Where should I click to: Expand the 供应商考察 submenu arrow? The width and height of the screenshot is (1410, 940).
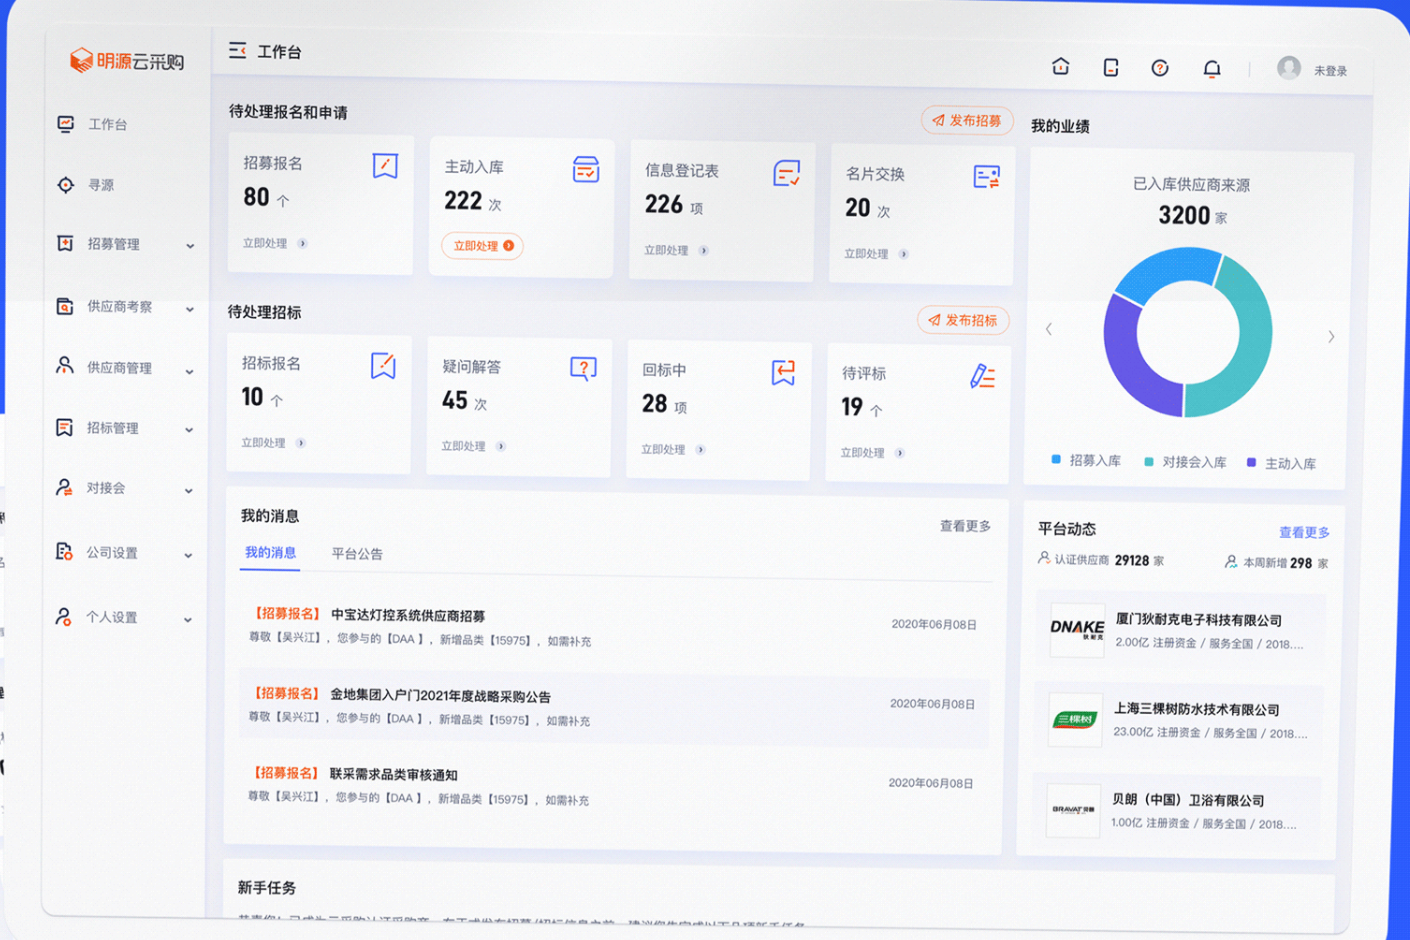[190, 309]
